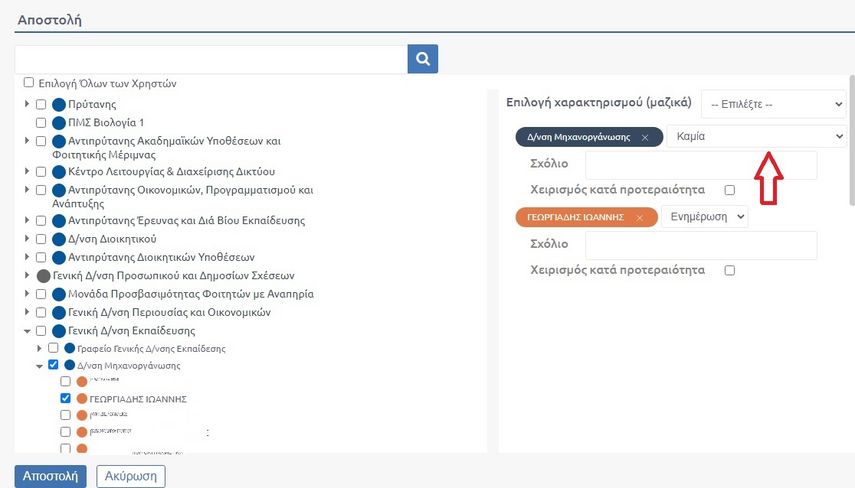Click the blue circle icon beside Πρύτανης

[x=58, y=104]
